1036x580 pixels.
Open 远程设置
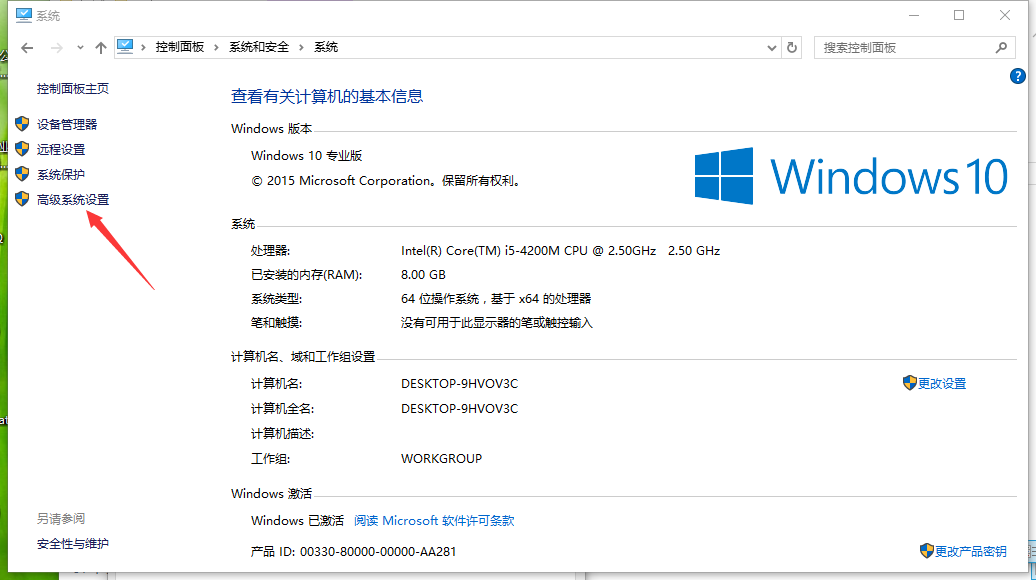pyautogui.click(x=61, y=149)
